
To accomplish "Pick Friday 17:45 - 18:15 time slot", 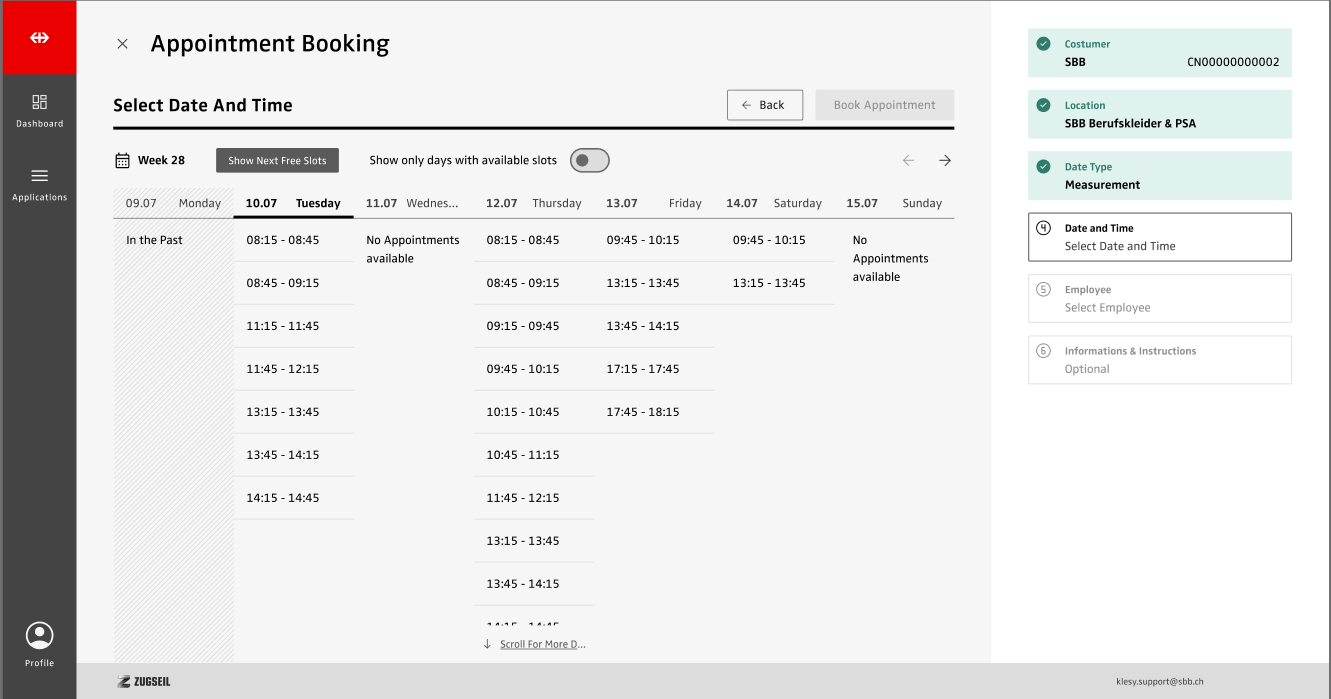I will click(x=643, y=412).
